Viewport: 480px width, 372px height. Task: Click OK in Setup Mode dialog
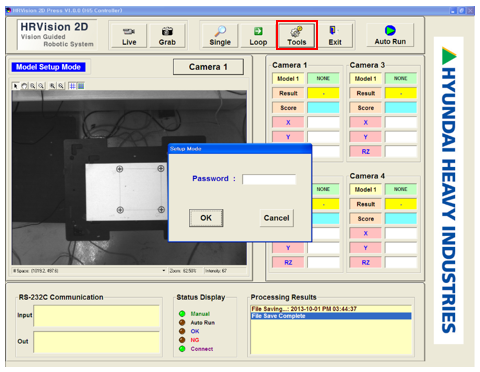206,218
